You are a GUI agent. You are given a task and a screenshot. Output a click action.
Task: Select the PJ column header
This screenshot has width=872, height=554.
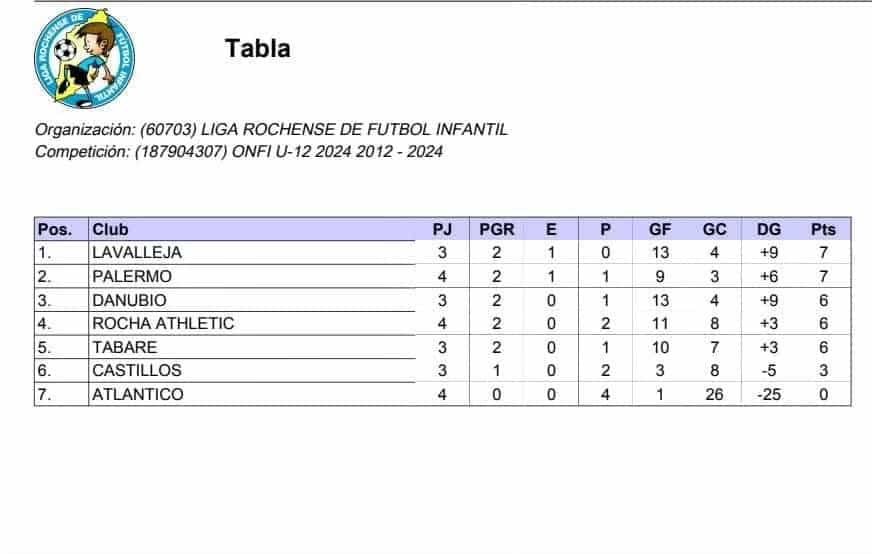tap(442, 229)
